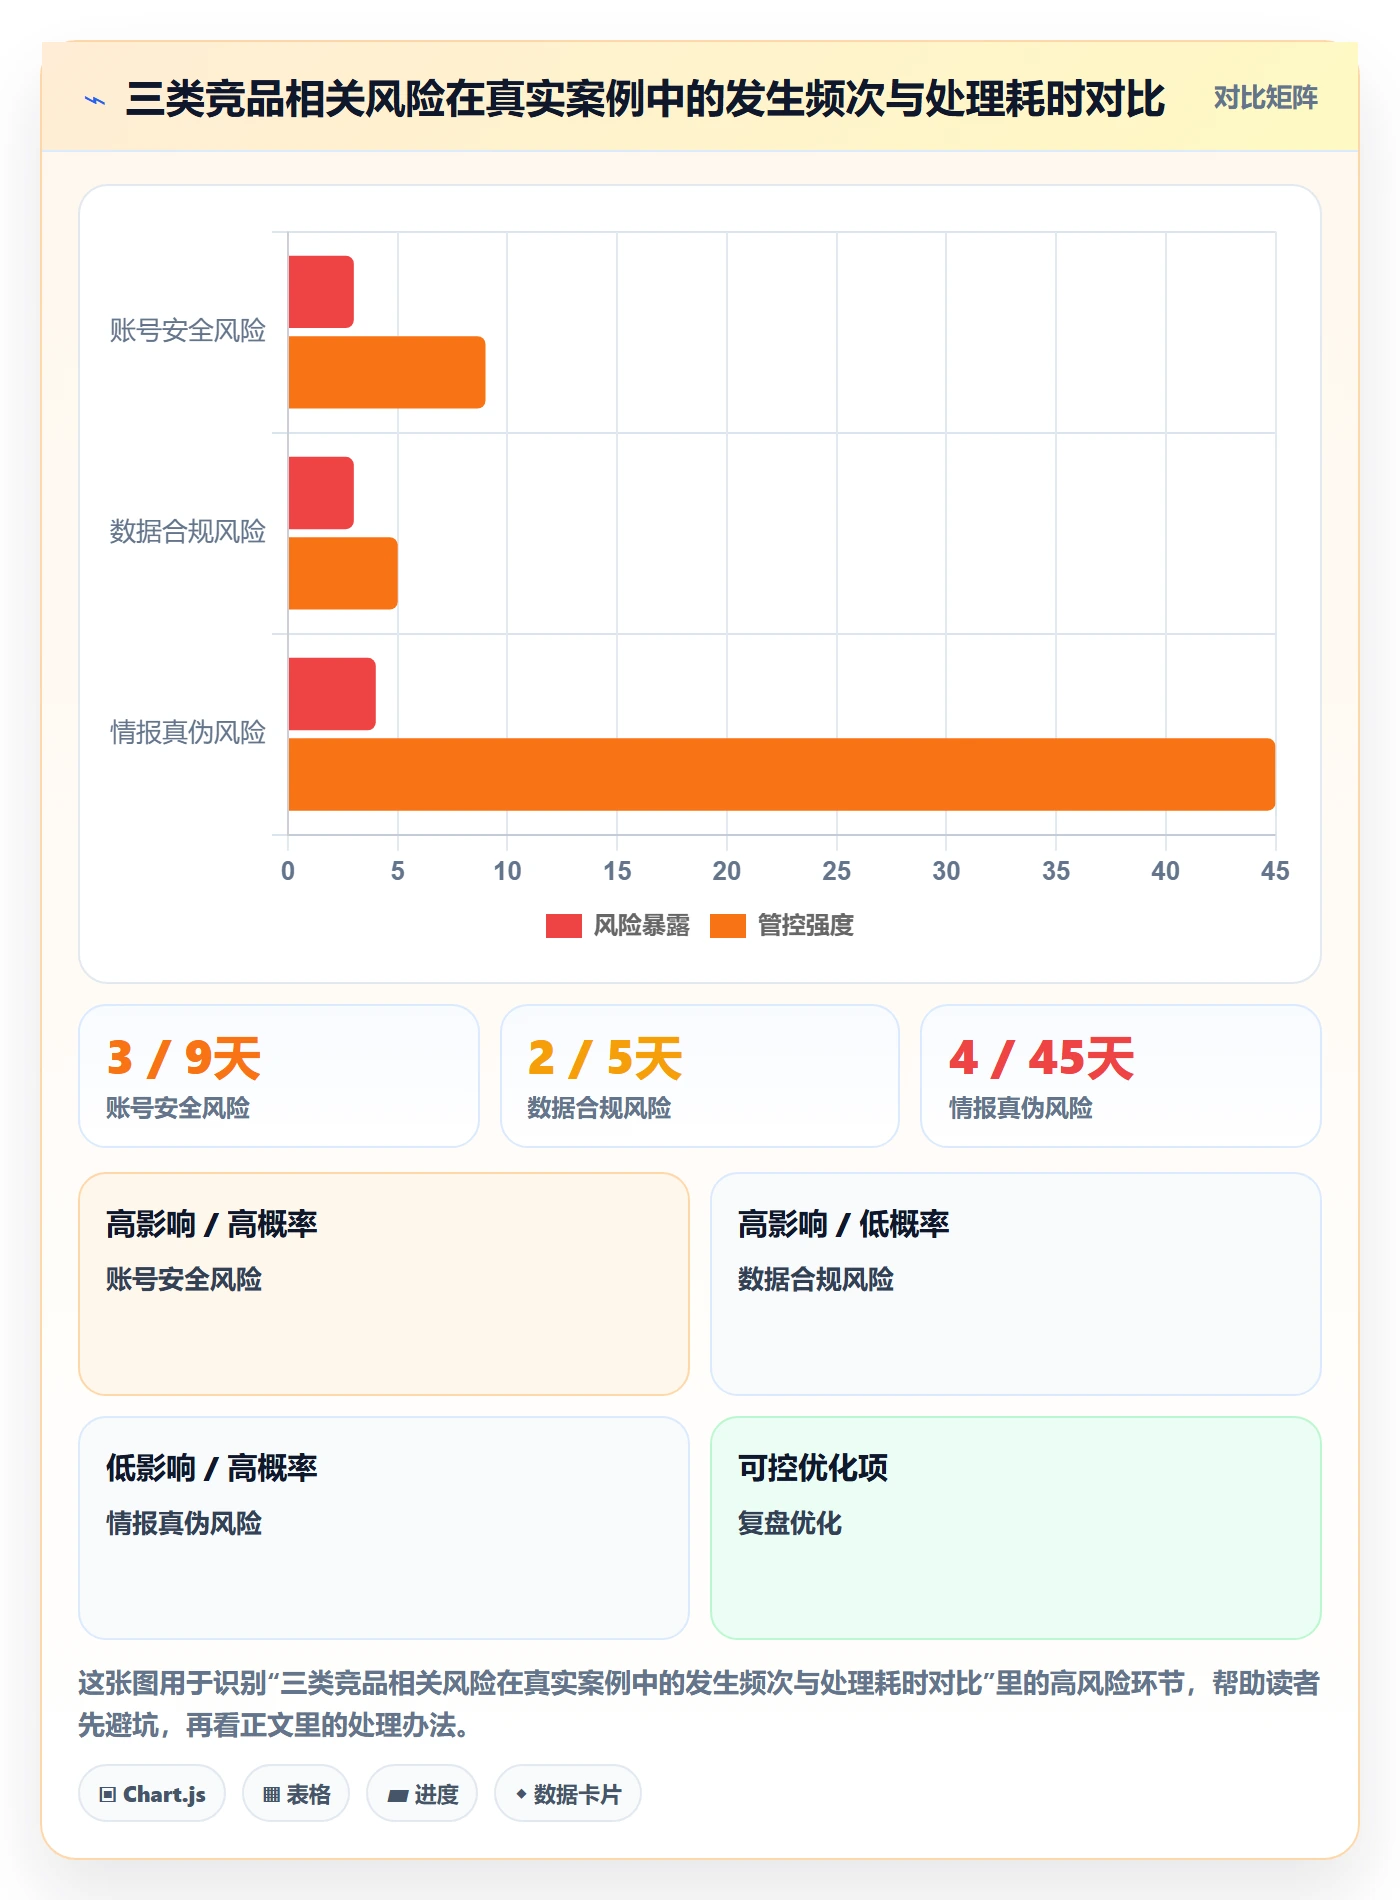This screenshot has height=1900, width=1400.
Task: Select the 可控优化项 matrix card
Action: click(1016, 1528)
